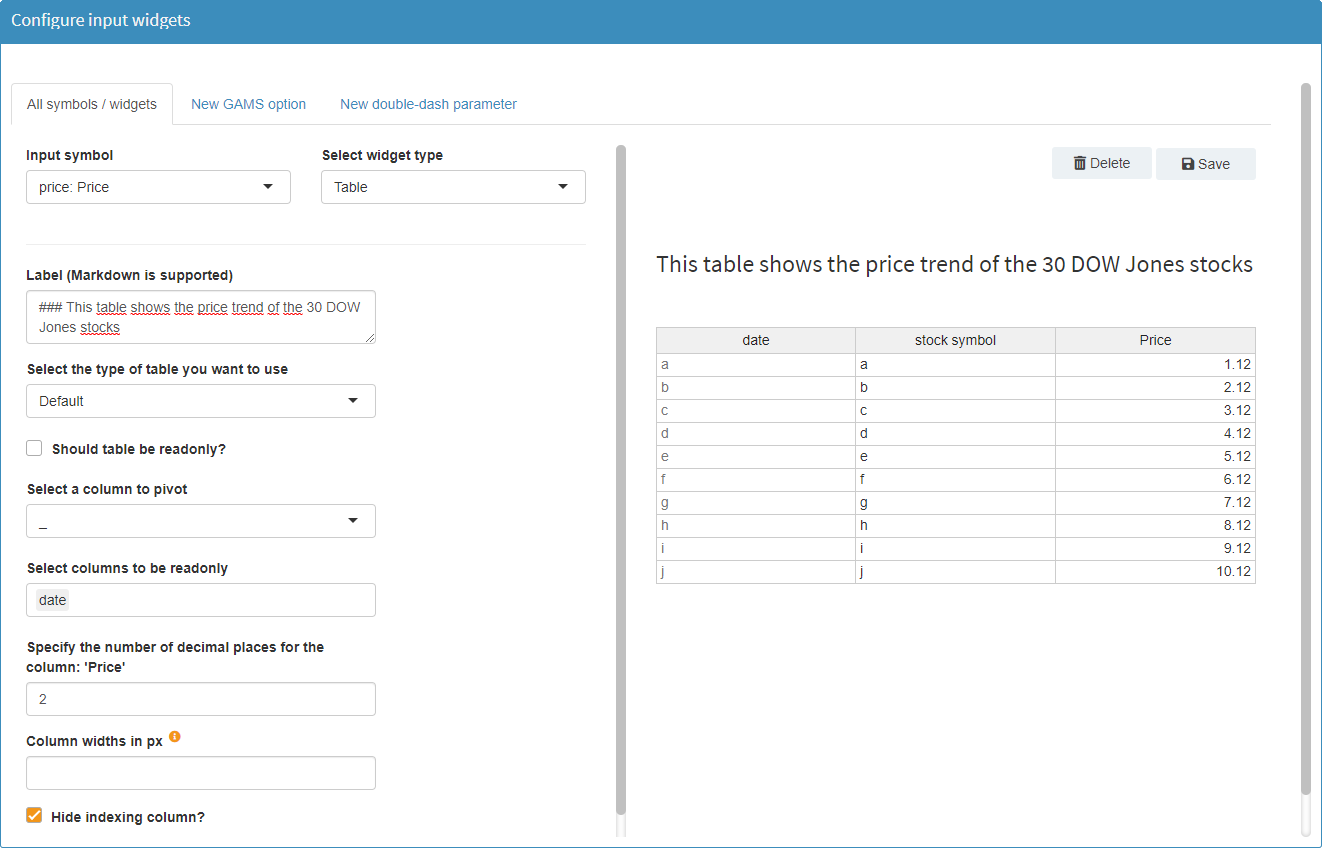
Task: Click the empty 'Column widths in px' field
Action: coord(200,772)
